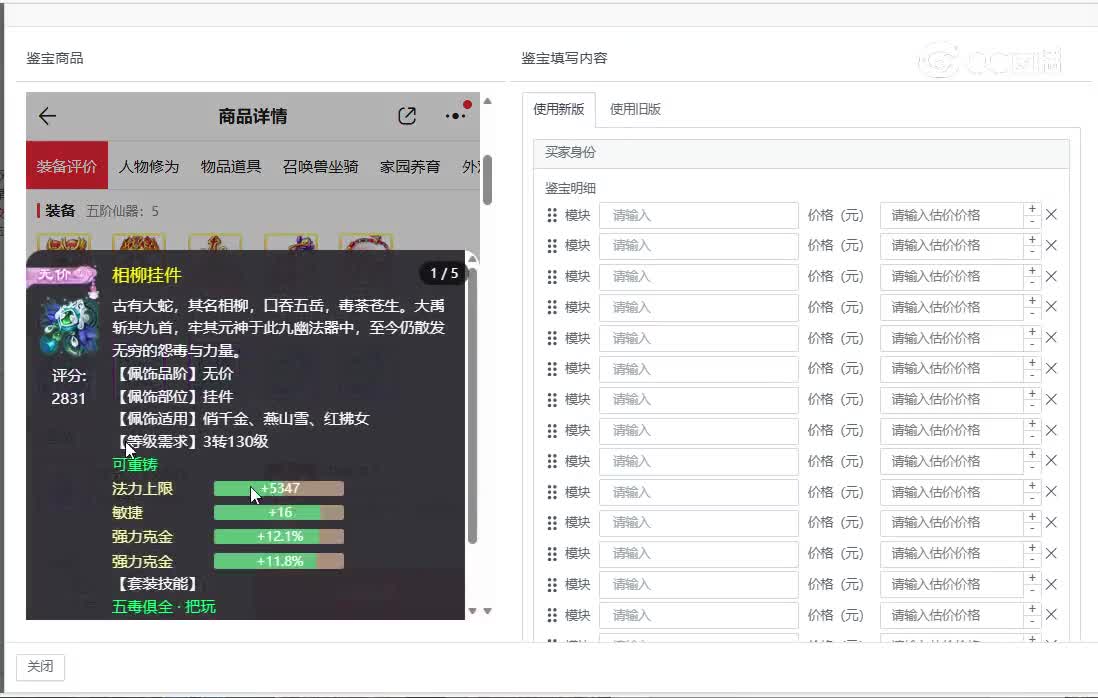Viewport: 1098px width, 698px height.
Task: Click the 相柳挂件 item icon image
Action: pos(68,327)
